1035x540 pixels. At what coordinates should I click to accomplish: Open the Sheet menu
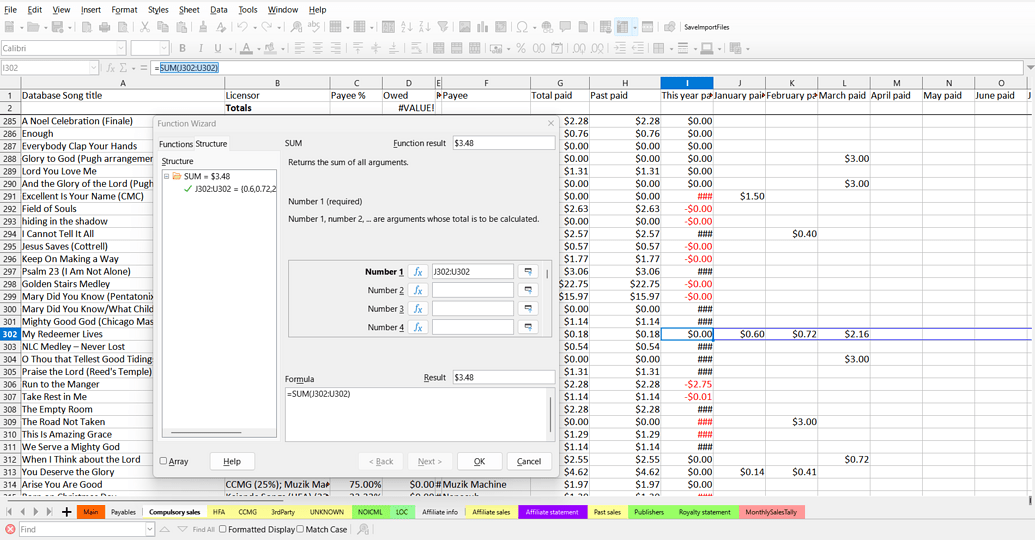[189, 10]
